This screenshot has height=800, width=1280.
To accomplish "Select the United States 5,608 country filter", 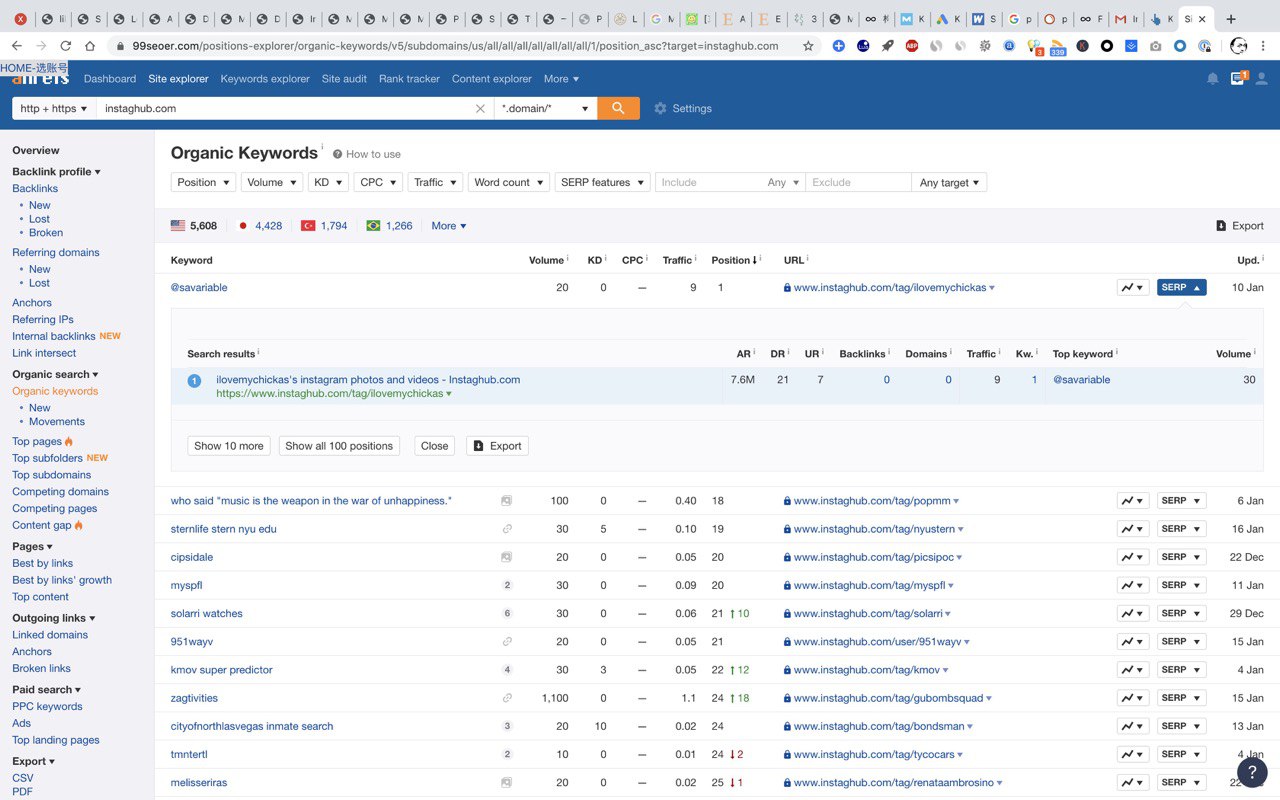I will click(x=194, y=226).
